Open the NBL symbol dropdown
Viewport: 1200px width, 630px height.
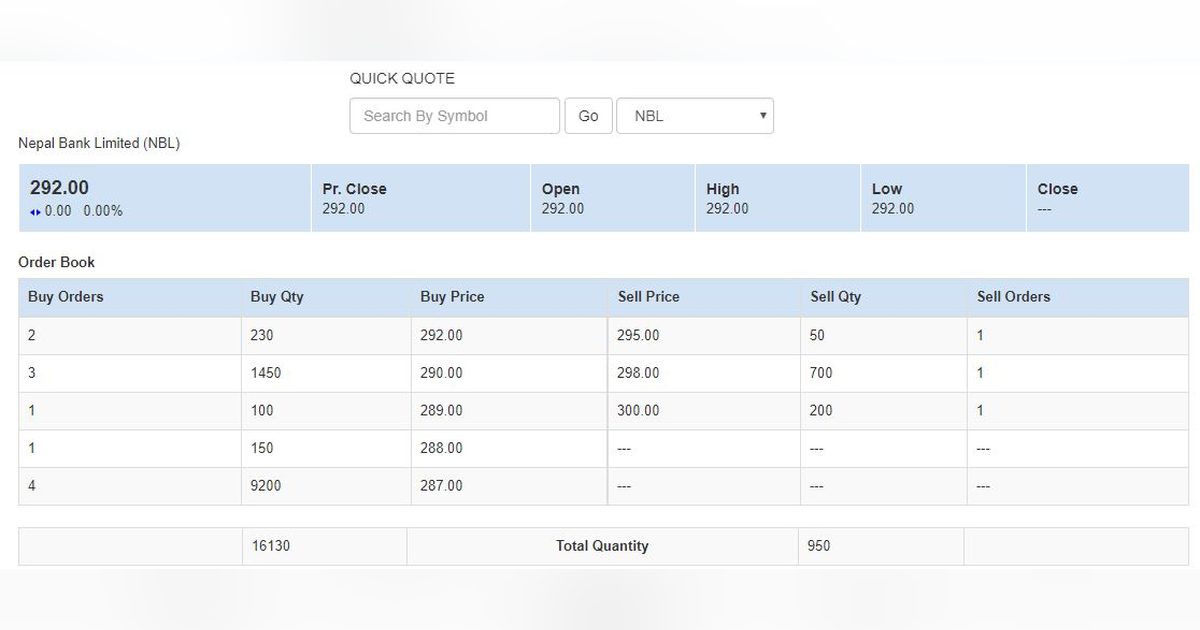[695, 116]
